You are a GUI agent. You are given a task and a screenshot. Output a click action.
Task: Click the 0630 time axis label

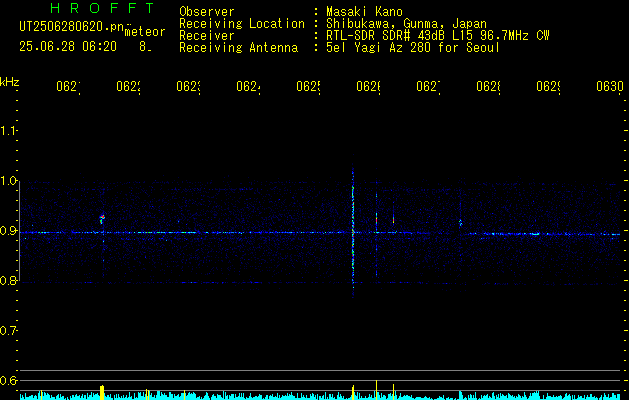coord(610,87)
